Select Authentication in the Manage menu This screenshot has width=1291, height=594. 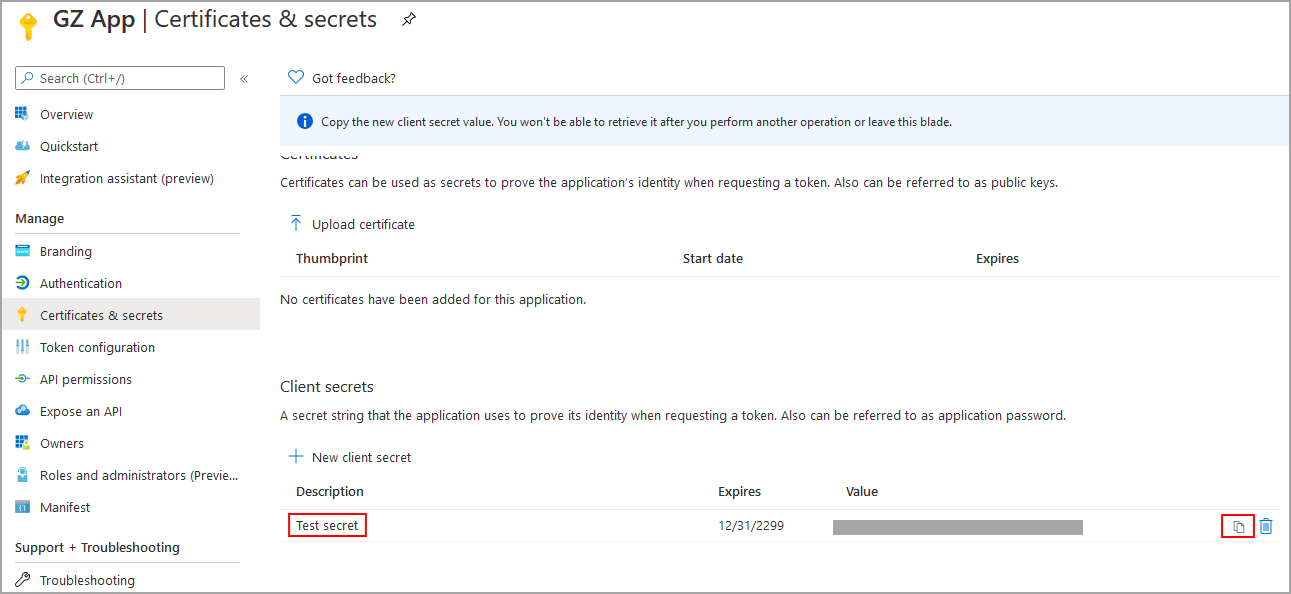tap(80, 283)
